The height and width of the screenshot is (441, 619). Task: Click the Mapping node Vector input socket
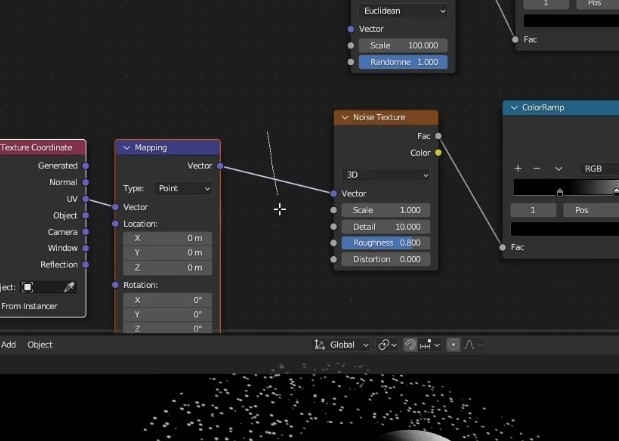click(115, 207)
